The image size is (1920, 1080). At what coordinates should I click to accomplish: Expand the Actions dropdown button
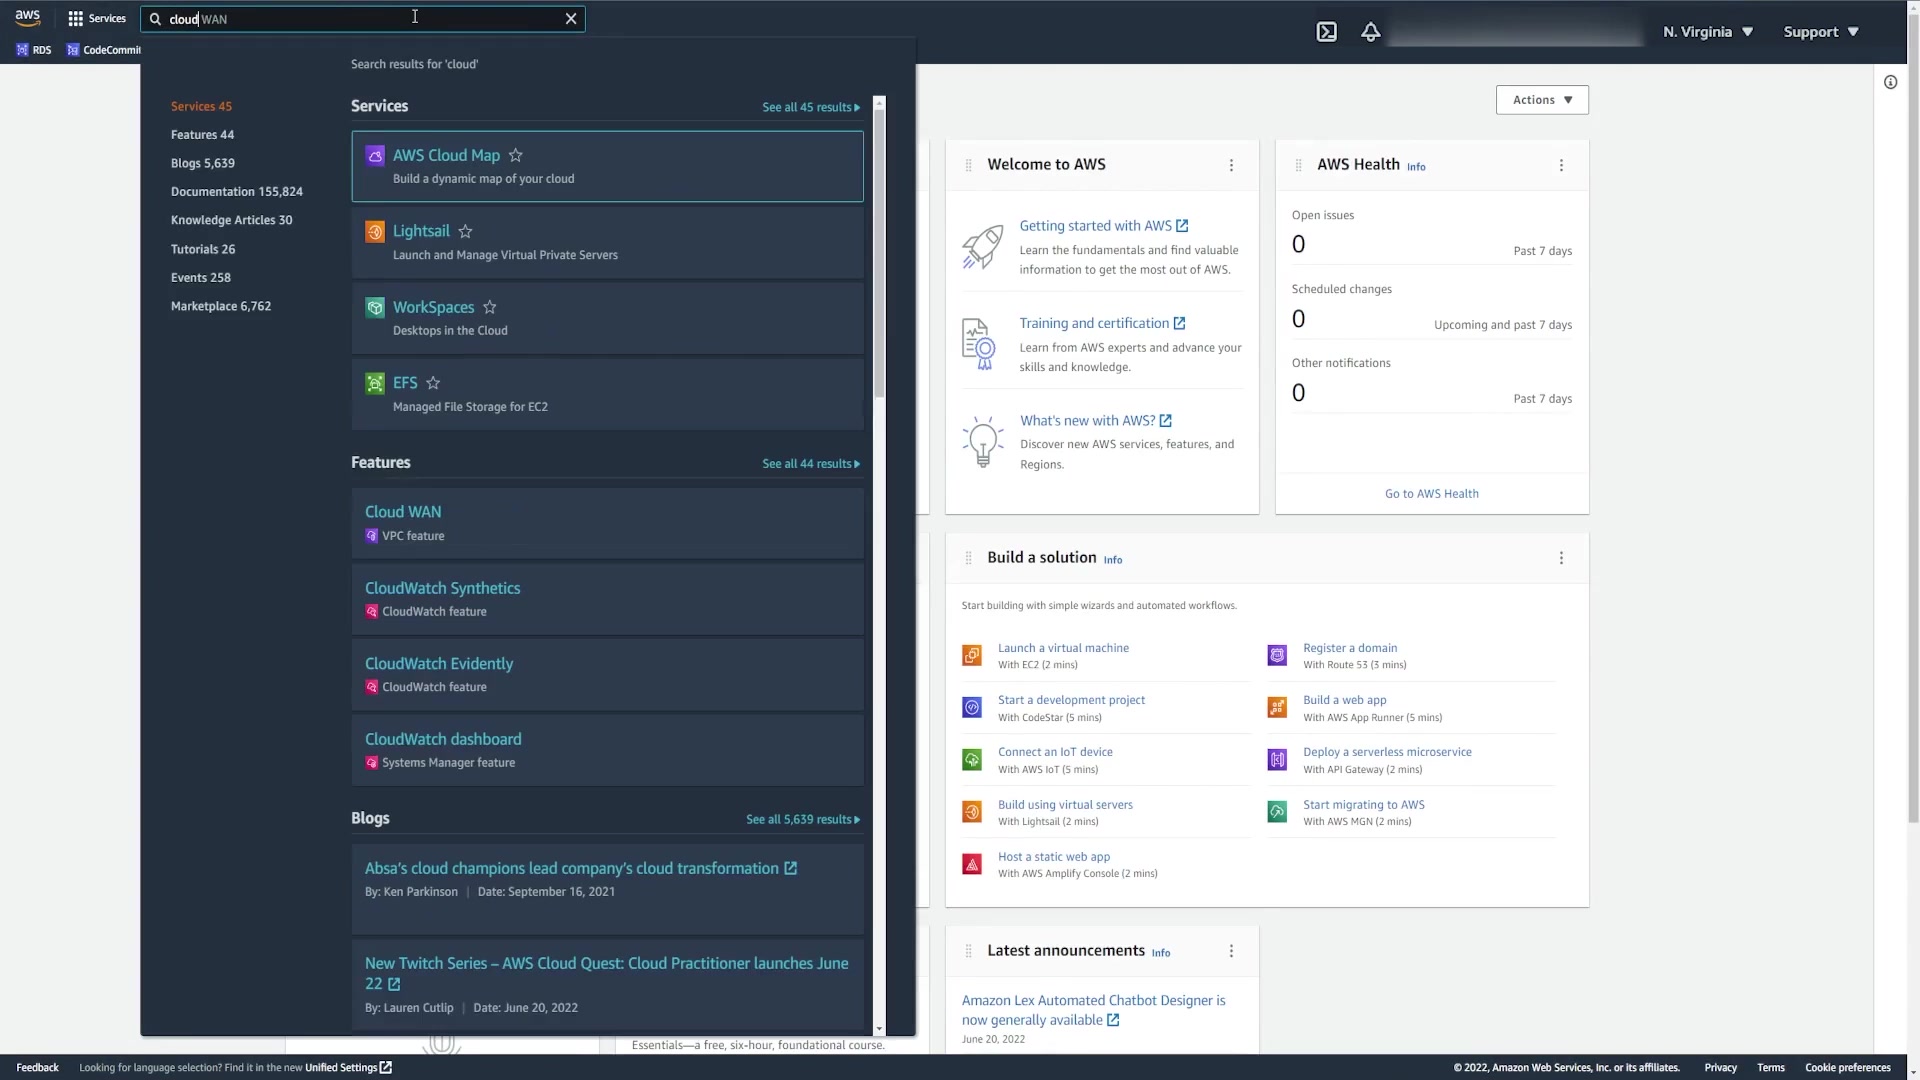(1541, 100)
